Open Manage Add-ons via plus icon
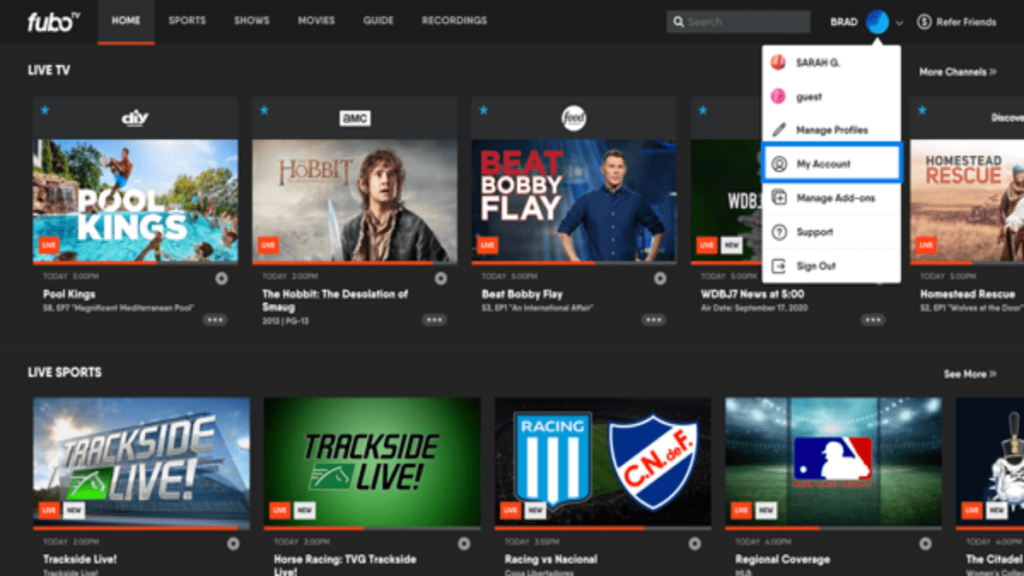Screen dimensions: 1024x576 [x=781, y=197]
